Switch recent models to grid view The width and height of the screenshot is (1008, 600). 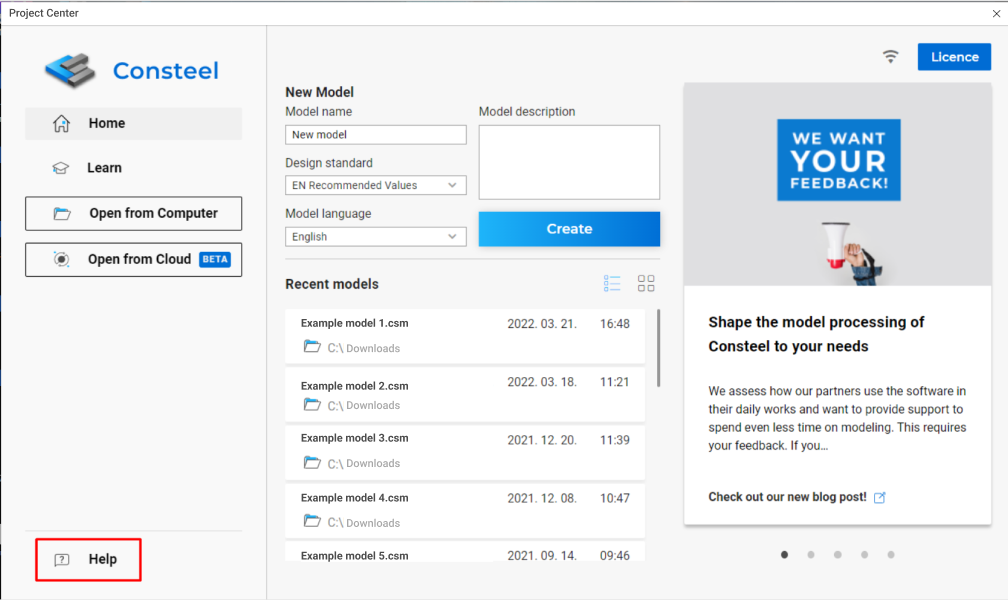pyautogui.click(x=646, y=284)
